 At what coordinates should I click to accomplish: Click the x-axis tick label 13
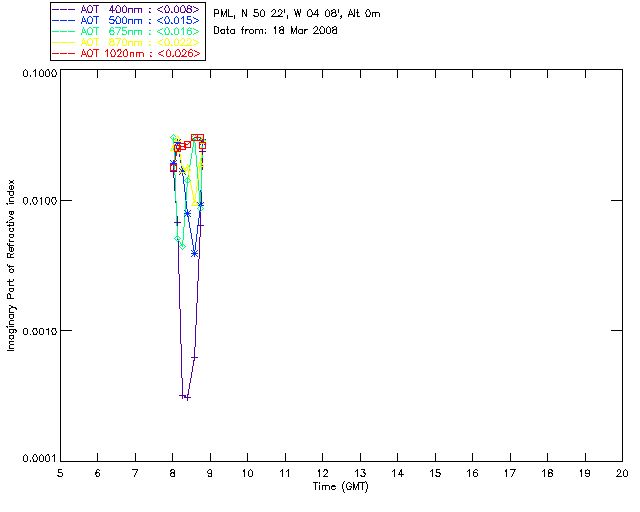pyautogui.click(x=360, y=474)
